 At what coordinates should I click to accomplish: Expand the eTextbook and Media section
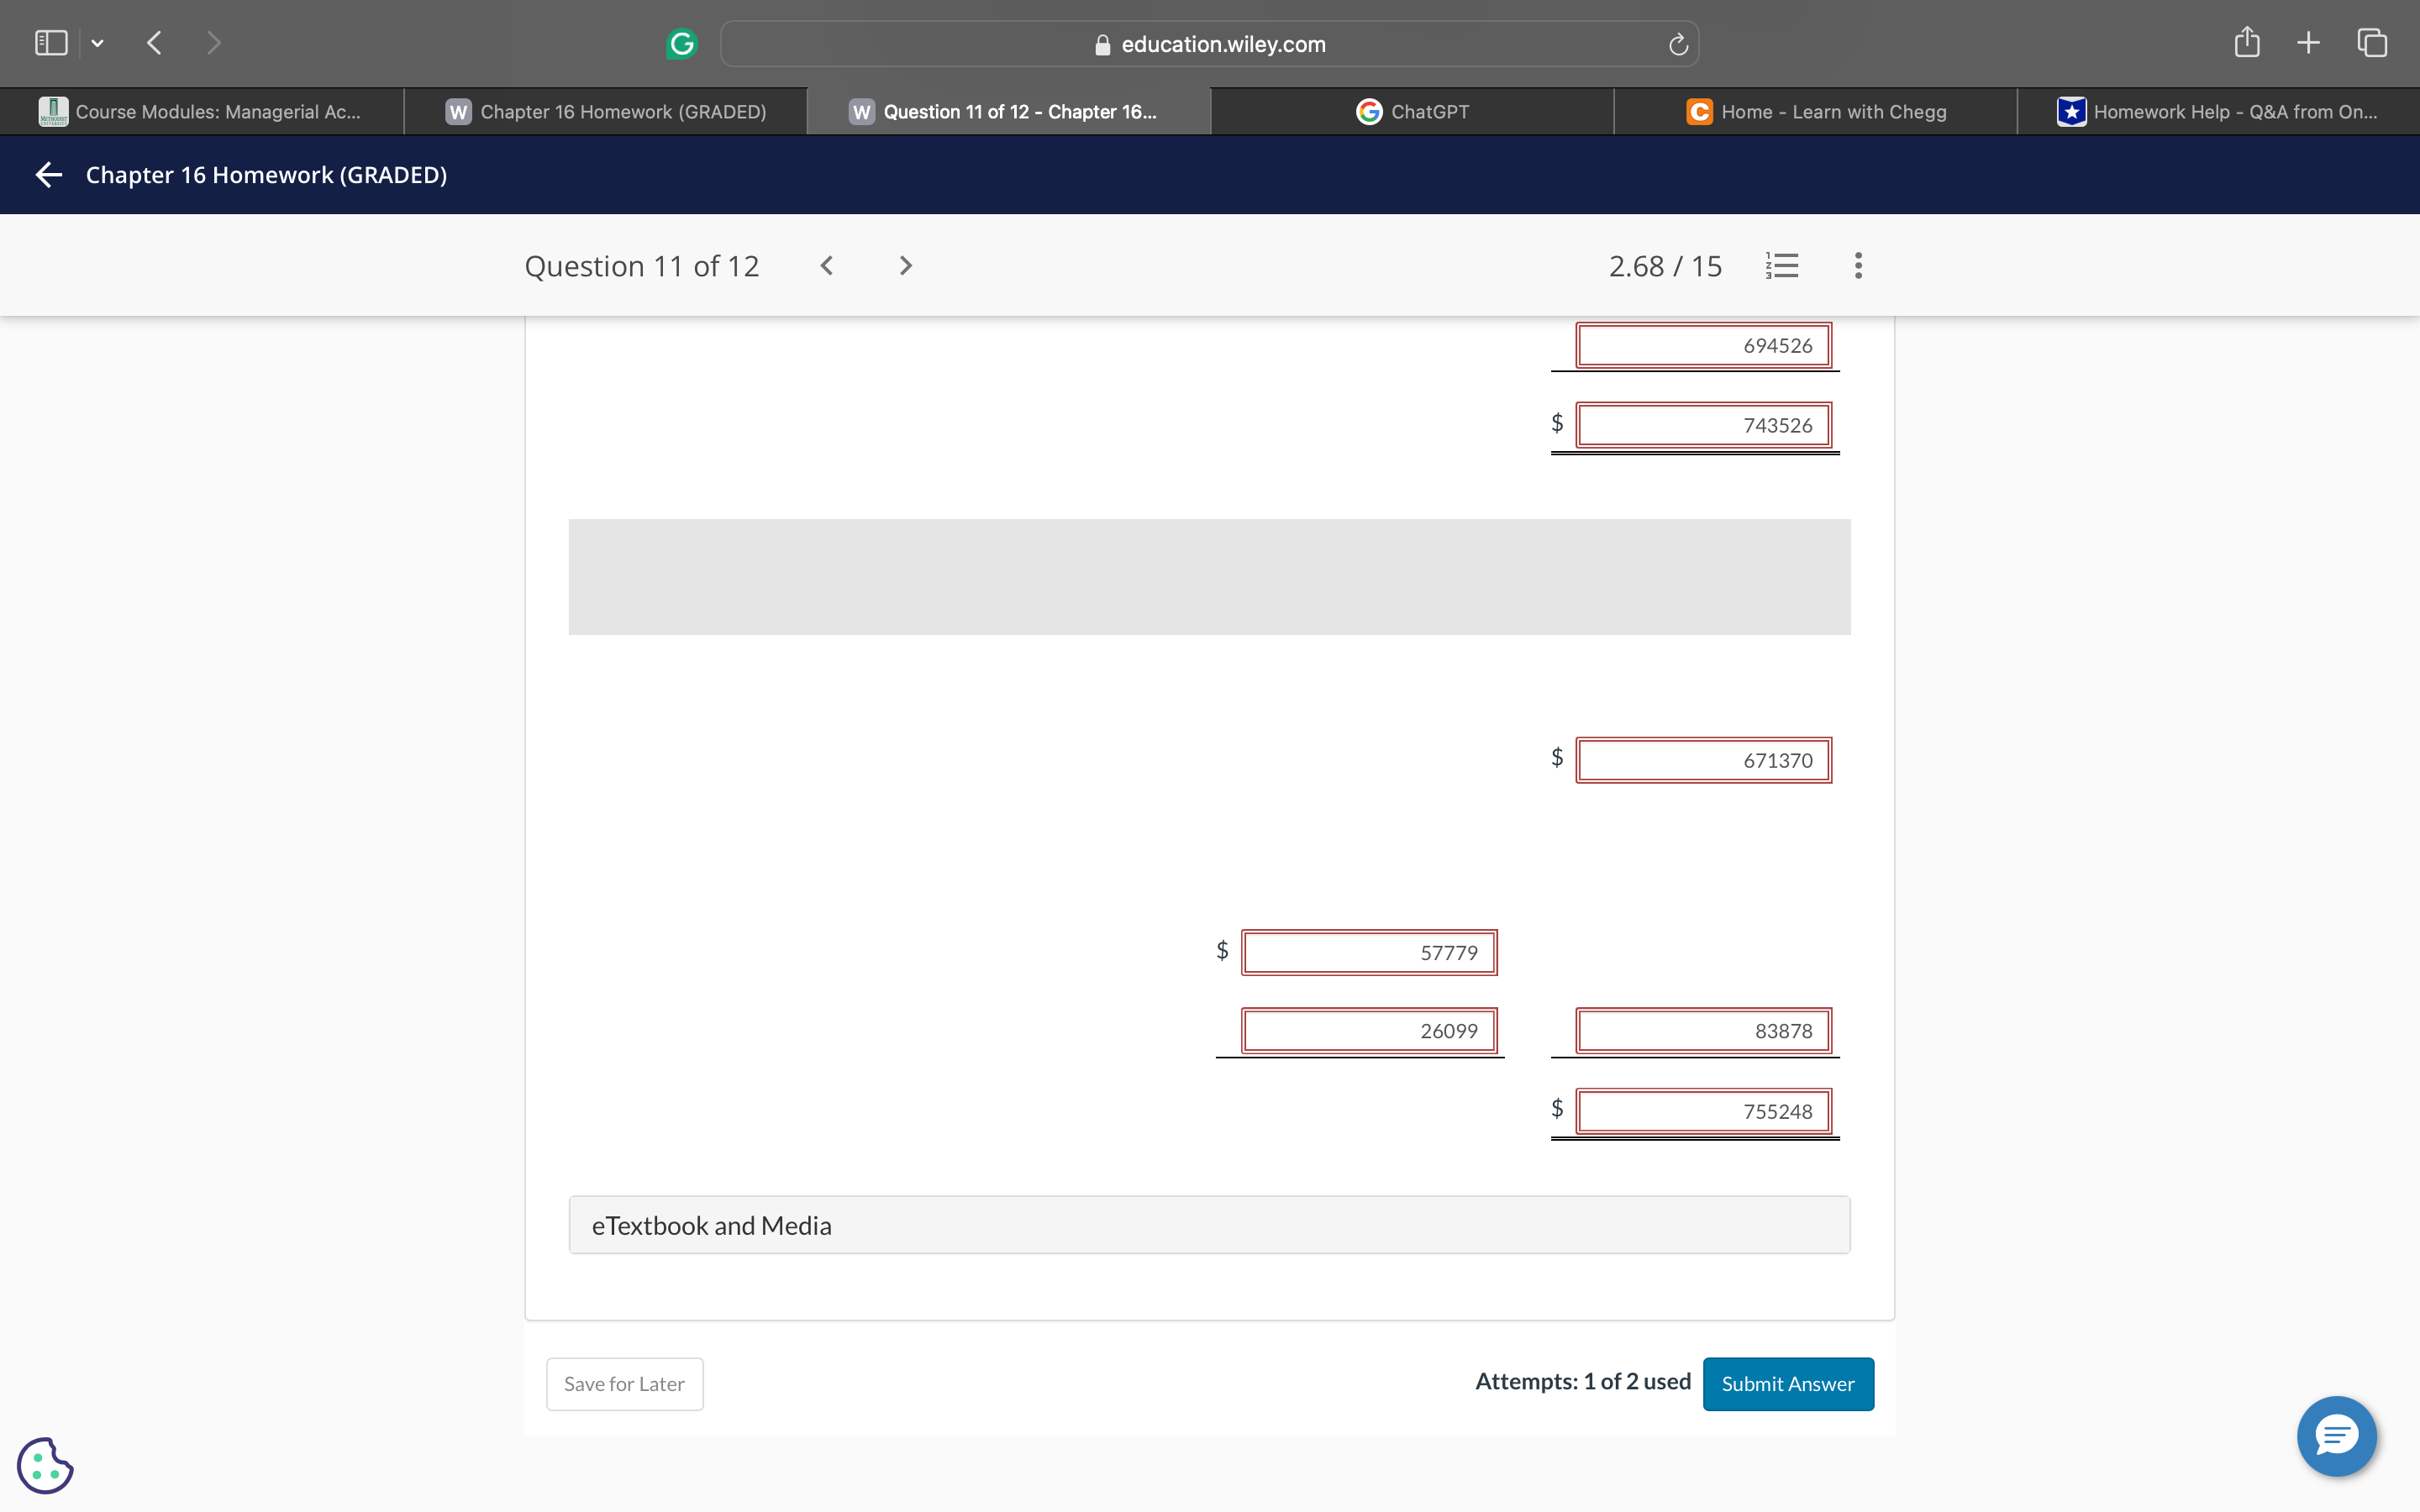pyautogui.click(x=711, y=1224)
